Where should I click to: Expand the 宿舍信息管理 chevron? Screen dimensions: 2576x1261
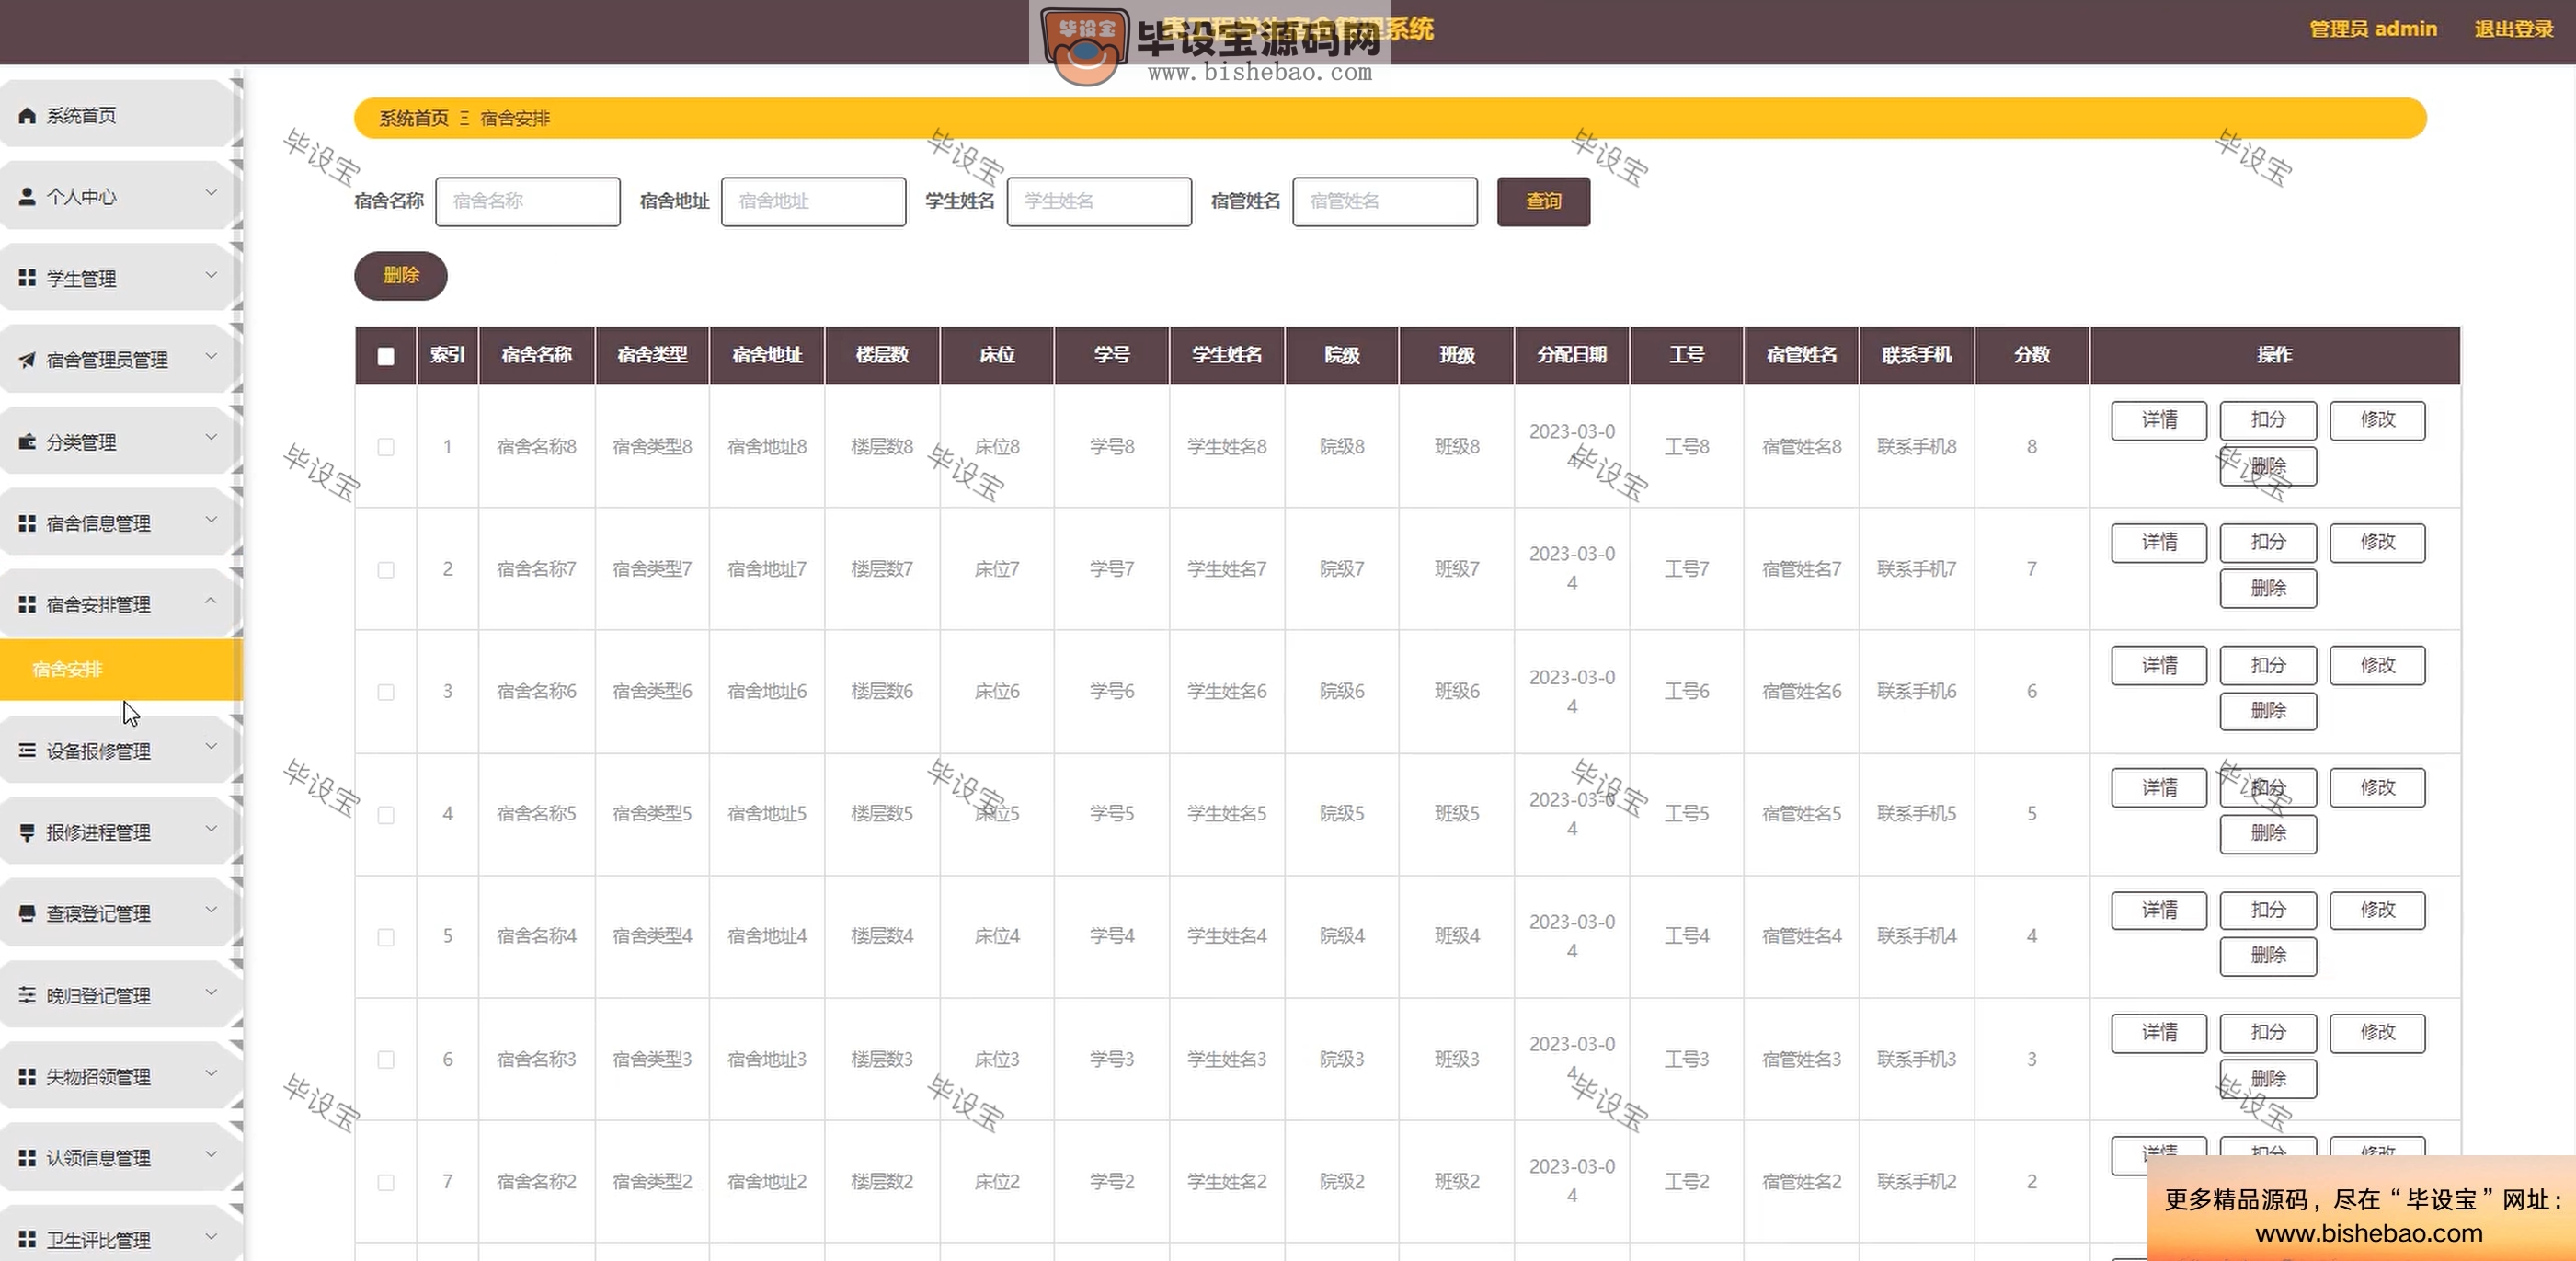click(211, 519)
